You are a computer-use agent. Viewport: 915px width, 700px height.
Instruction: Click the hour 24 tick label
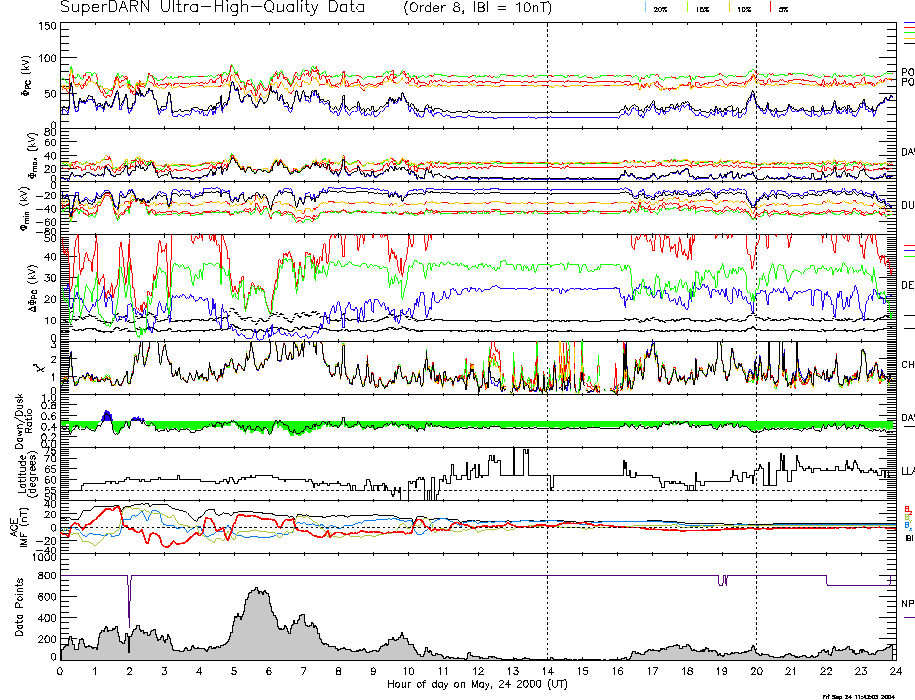pyautogui.click(x=894, y=671)
